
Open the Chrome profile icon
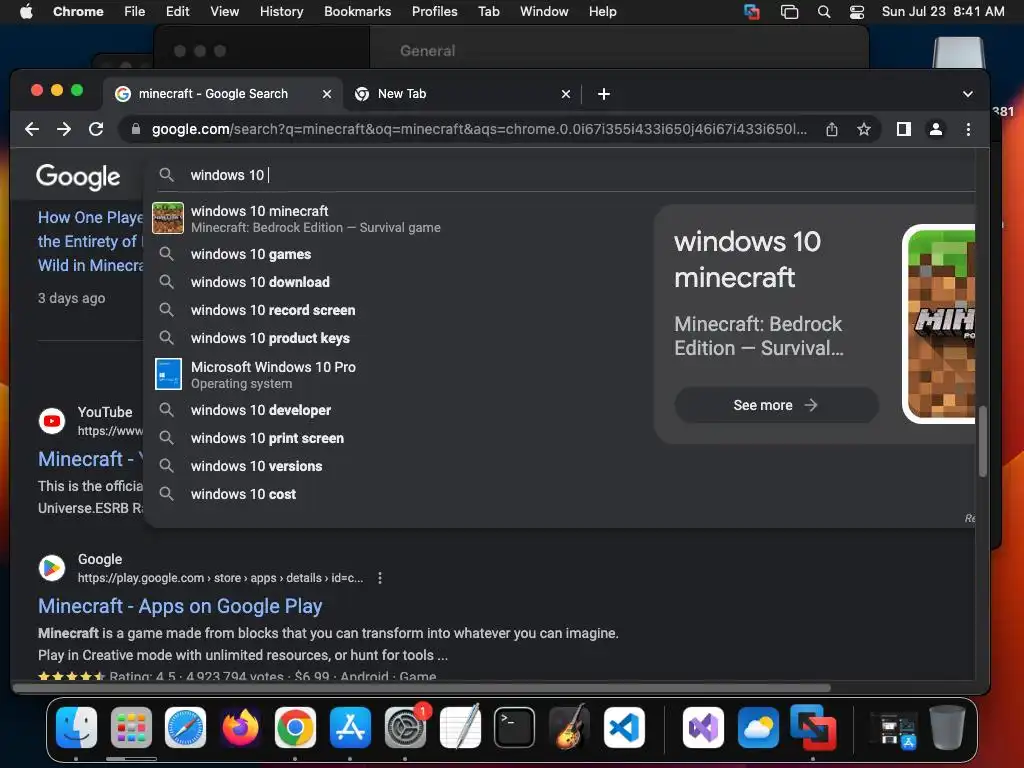pos(936,129)
